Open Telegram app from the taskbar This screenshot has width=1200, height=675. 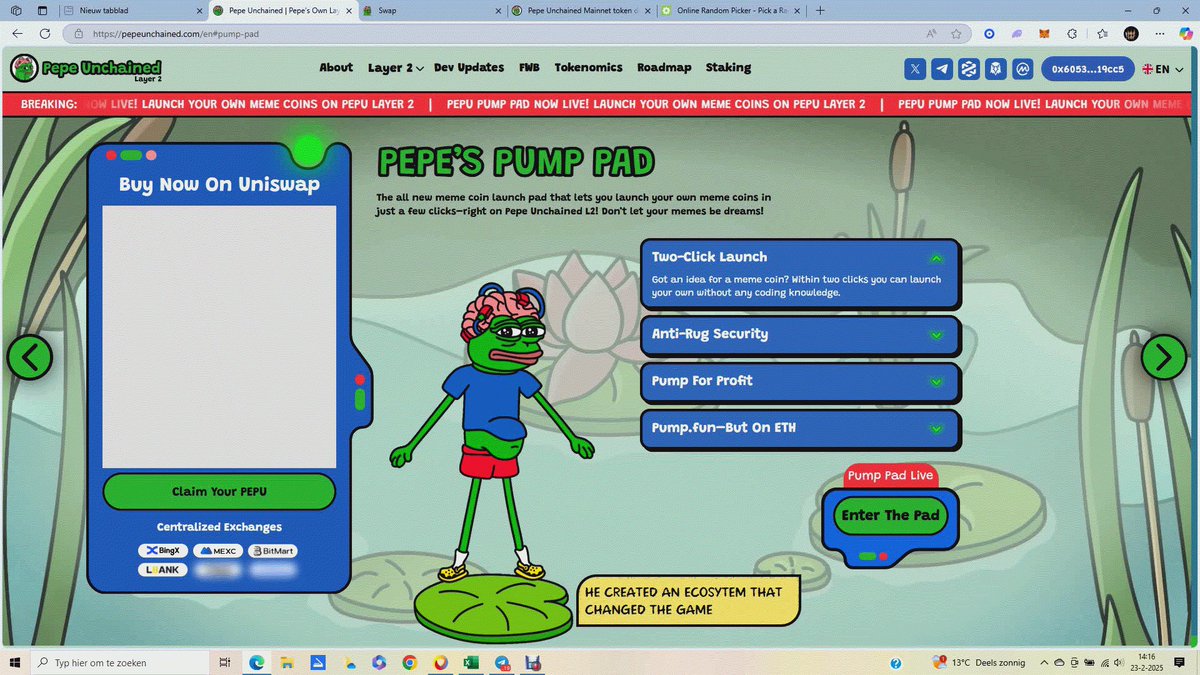click(x=502, y=662)
